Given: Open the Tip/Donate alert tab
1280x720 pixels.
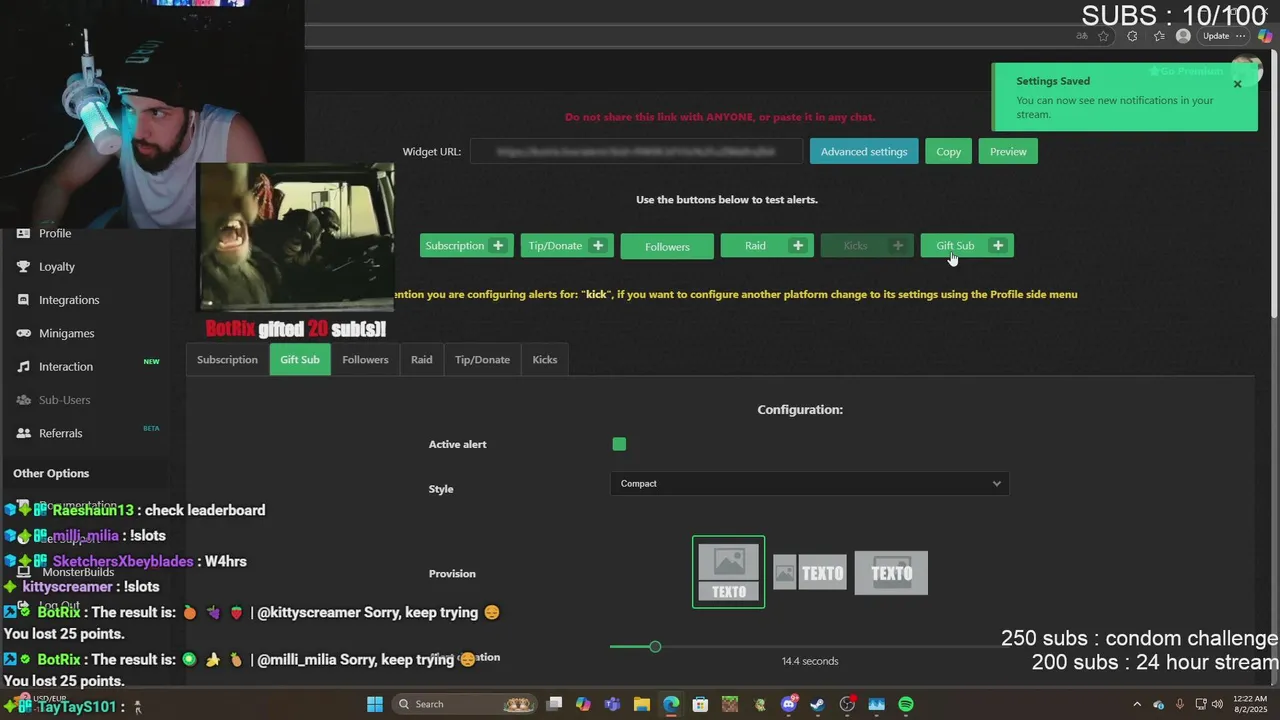Looking at the screenshot, I should pyautogui.click(x=482, y=360).
